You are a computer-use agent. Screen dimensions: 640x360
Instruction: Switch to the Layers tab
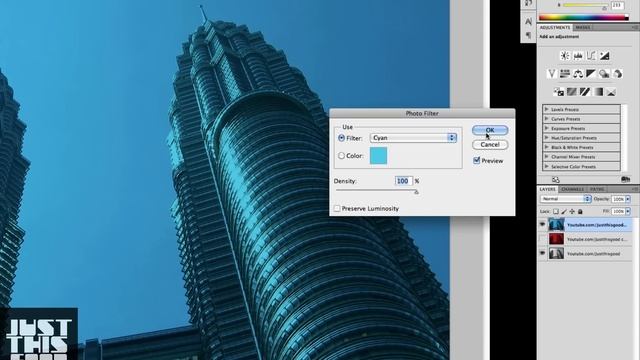547,189
